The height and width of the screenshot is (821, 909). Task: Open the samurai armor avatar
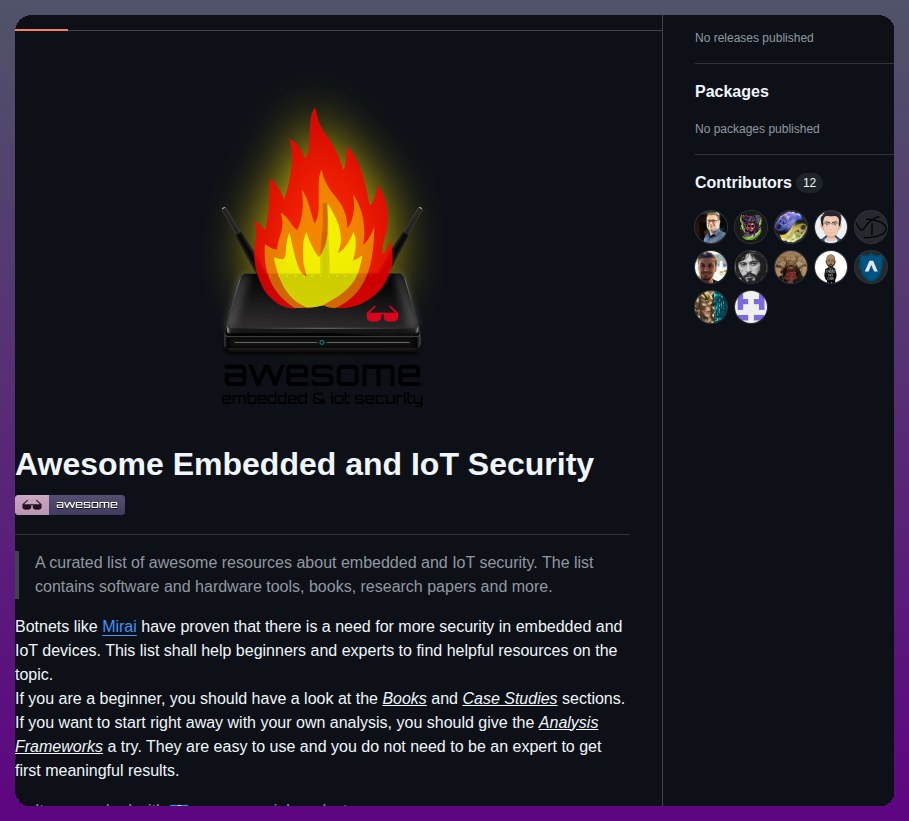(791, 267)
